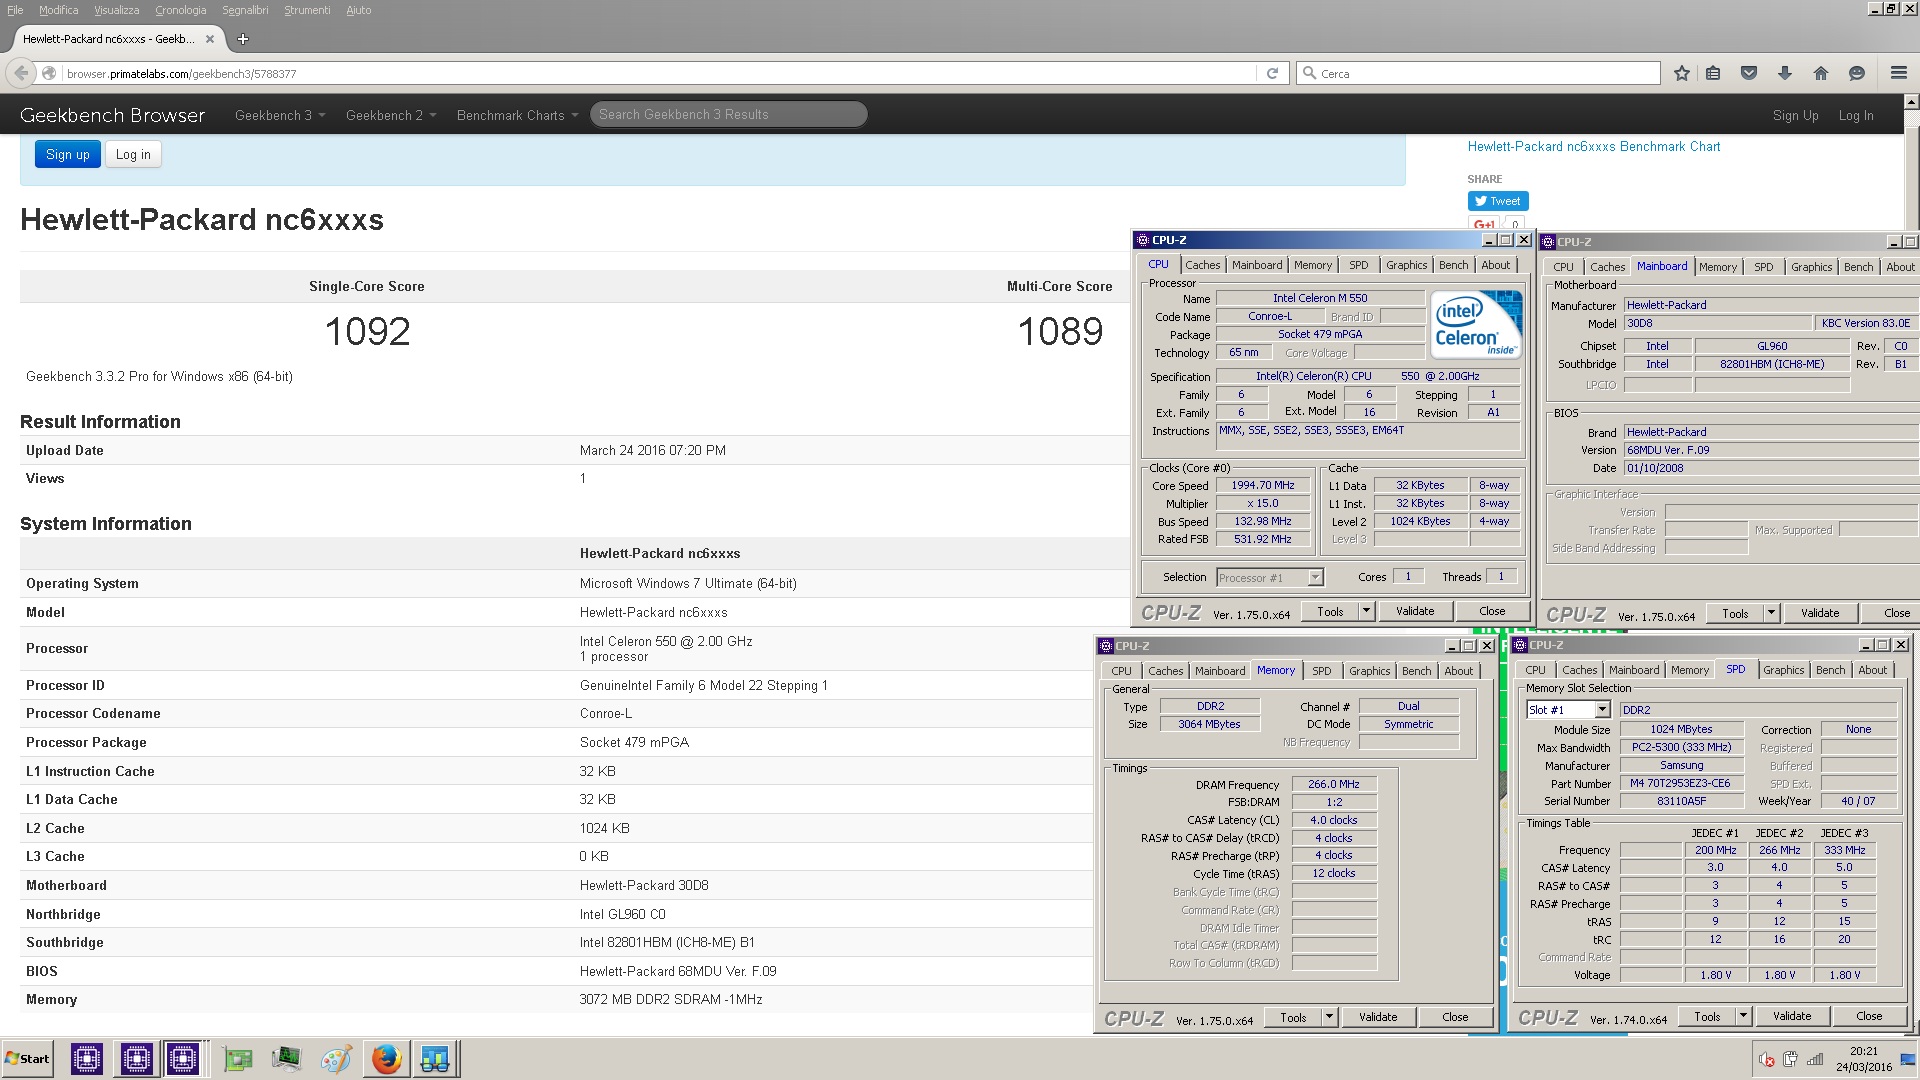Go to the Firefox home page icon
The height and width of the screenshot is (1080, 1920).
[x=1821, y=73]
